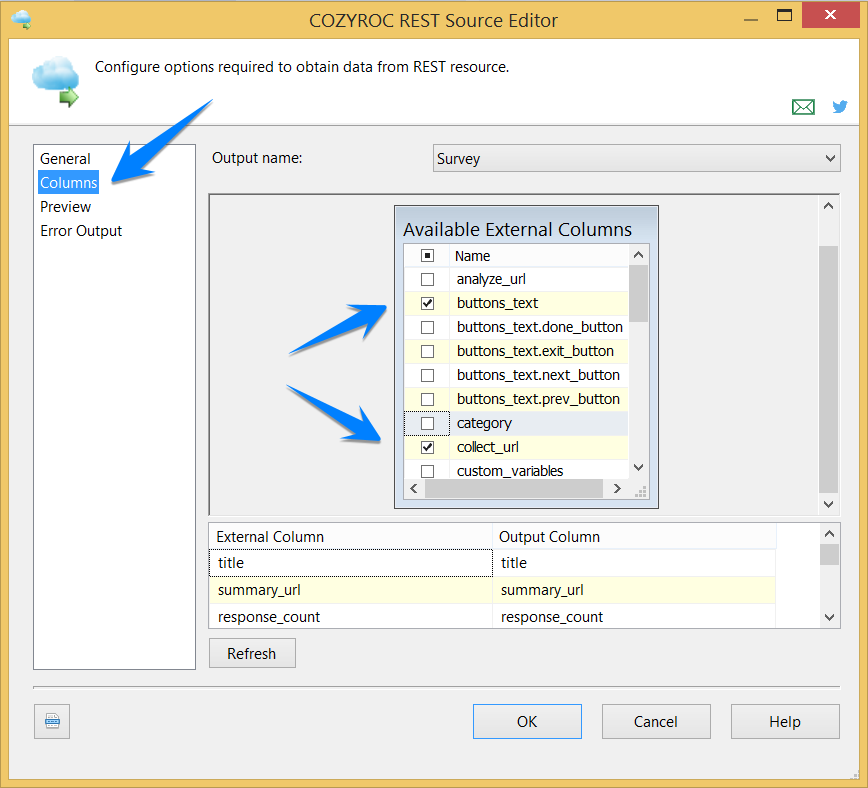Select the summary_url output column cell
868x788 pixels.
point(634,590)
